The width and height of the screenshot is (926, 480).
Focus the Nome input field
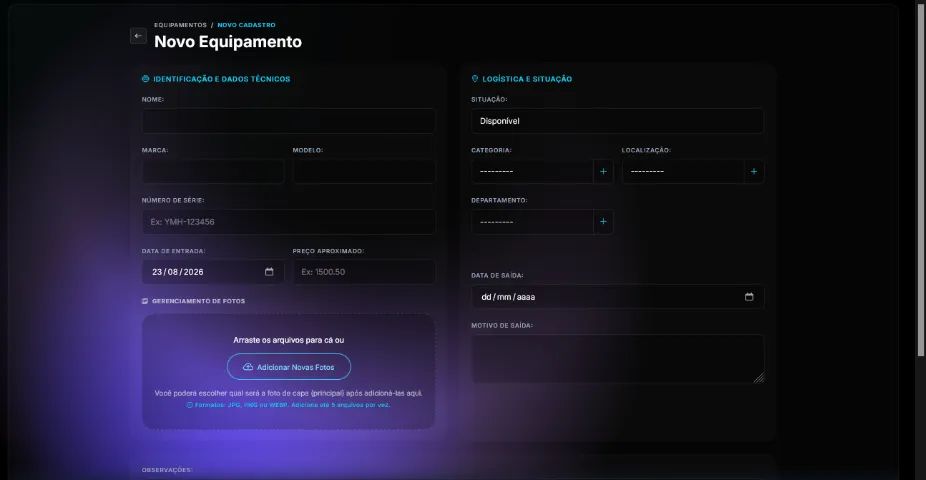click(288, 121)
